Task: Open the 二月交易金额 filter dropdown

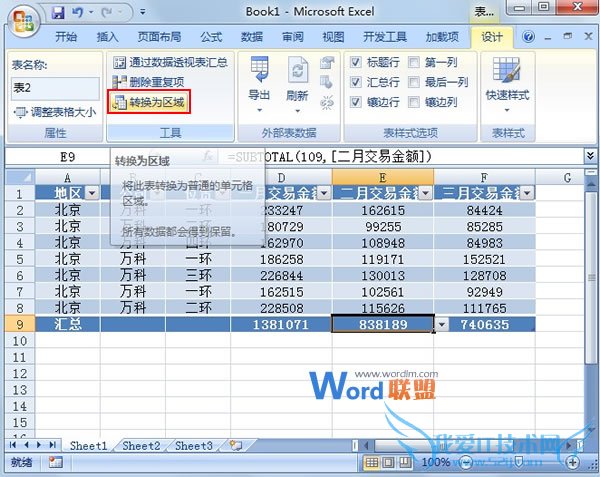Action: (x=426, y=193)
